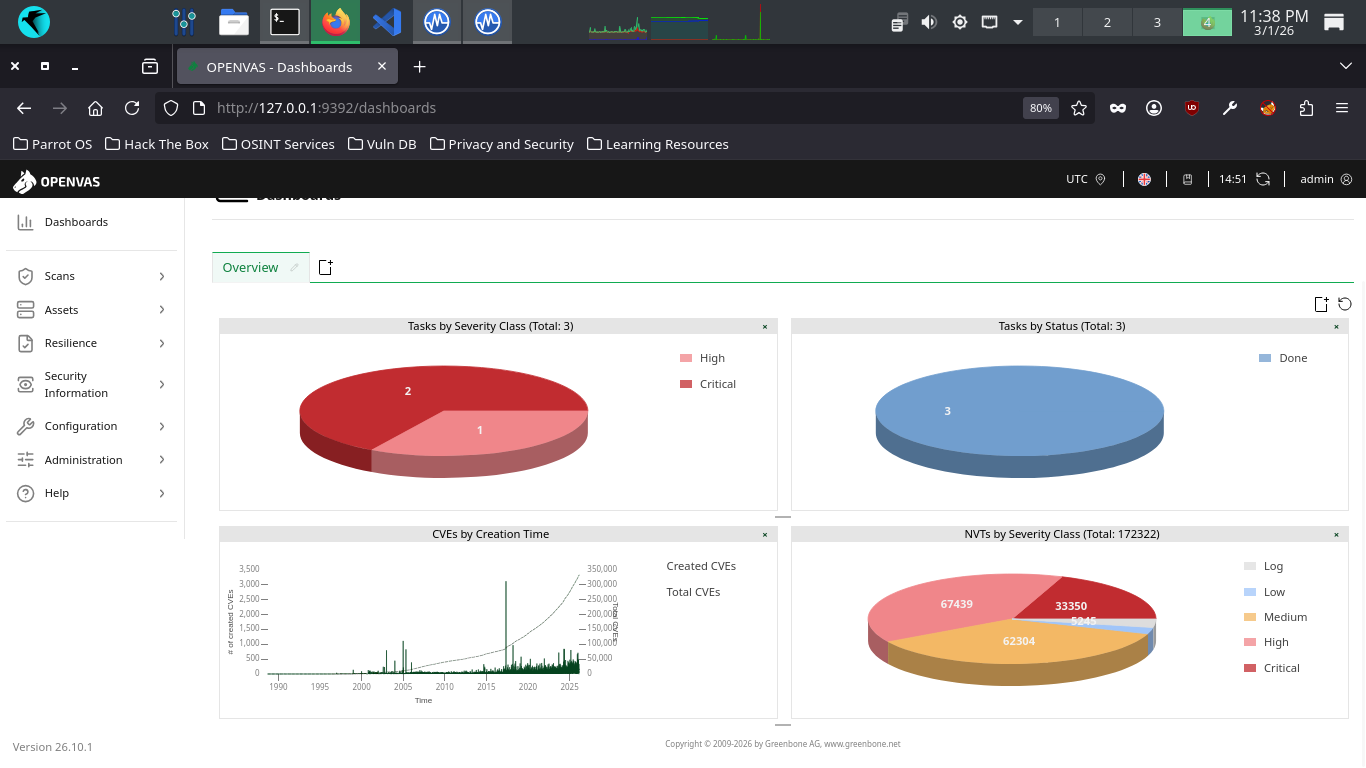Click the add new dashboard icon beside Overview
1366x768 pixels.
point(325,267)
